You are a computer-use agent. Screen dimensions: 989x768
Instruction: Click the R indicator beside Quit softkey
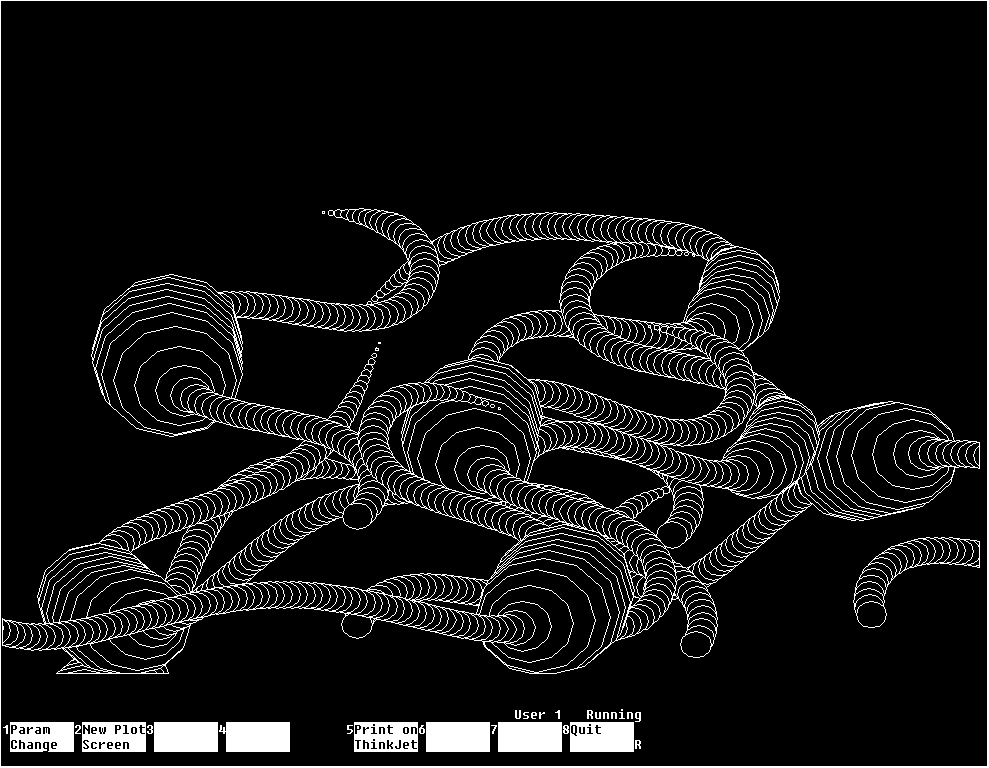coord(638,745)
